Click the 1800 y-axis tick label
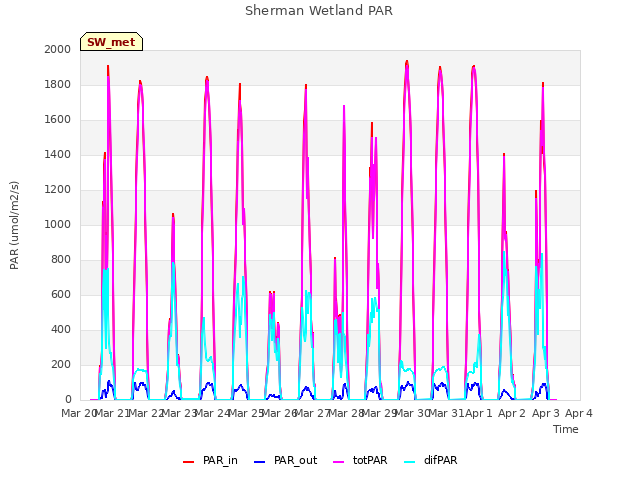 tap(58, 84)
